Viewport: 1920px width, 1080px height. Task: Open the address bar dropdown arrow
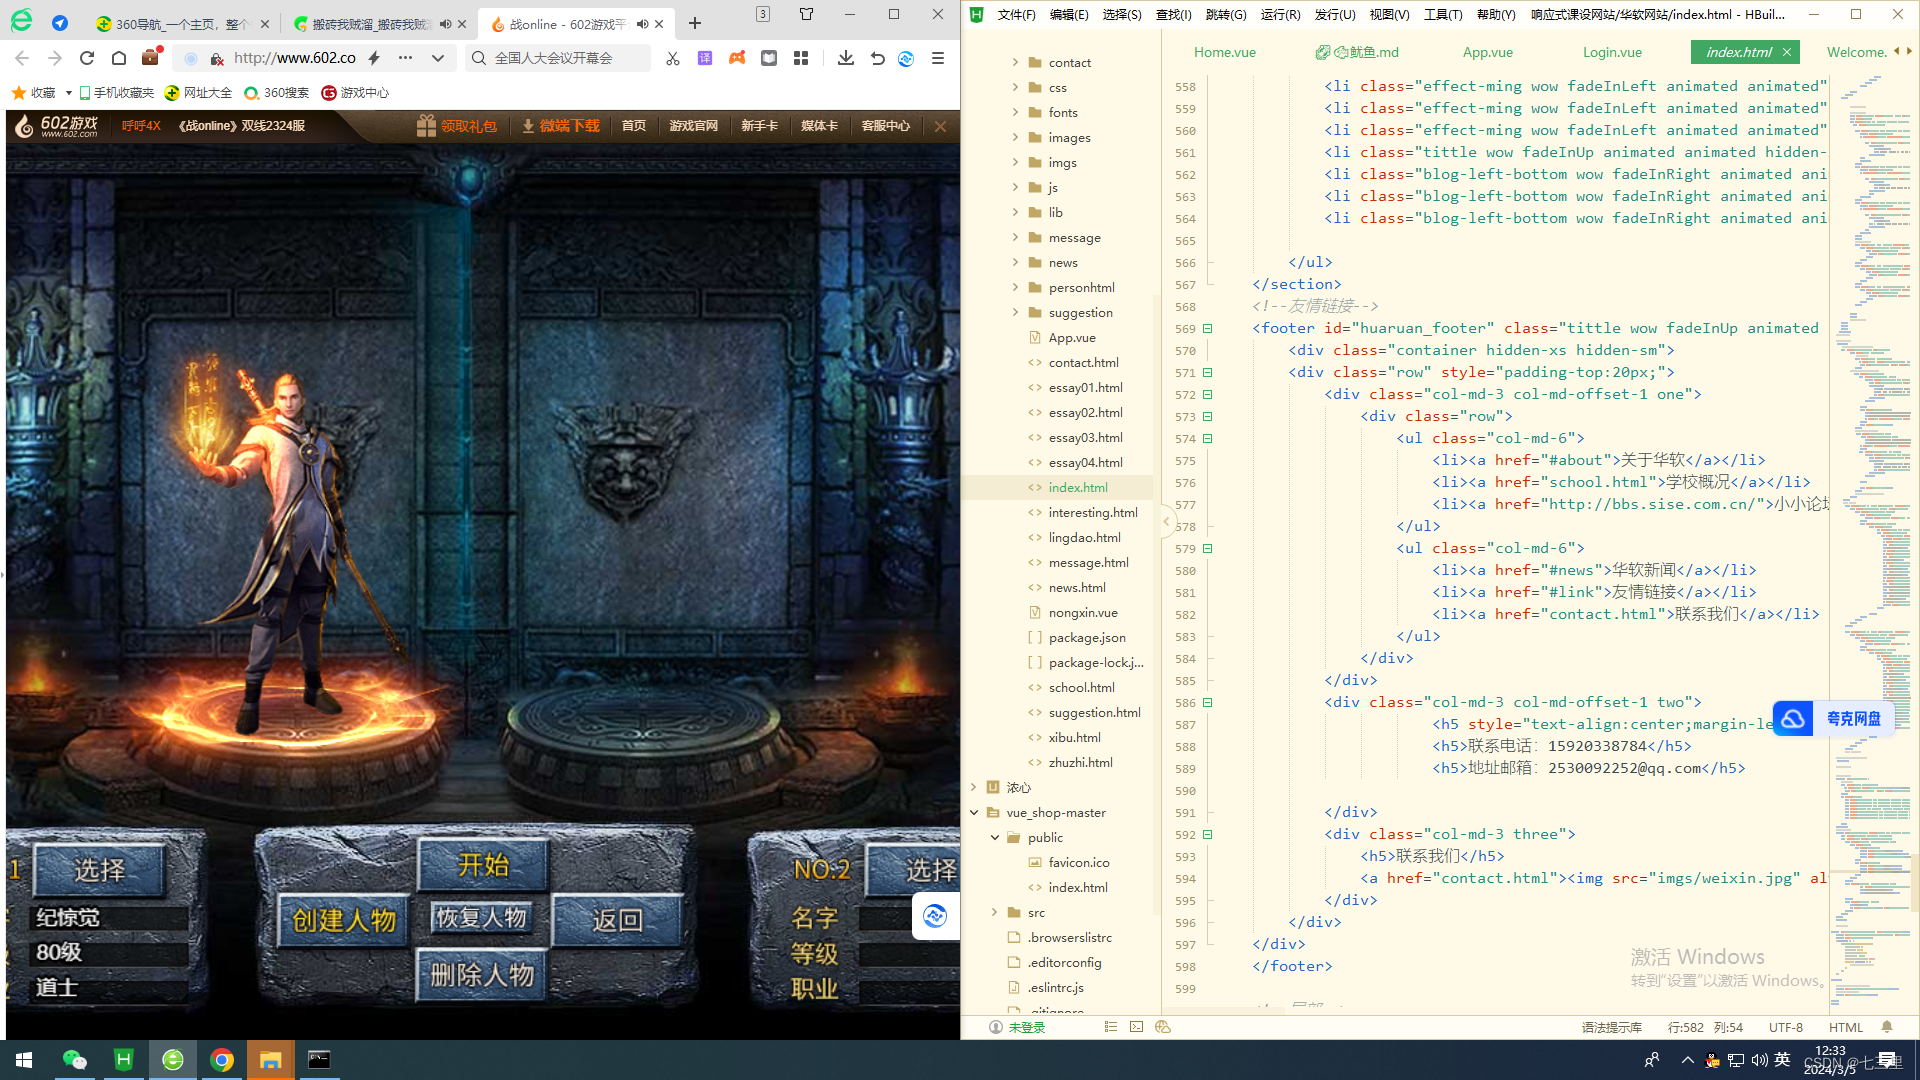[438, 58]
